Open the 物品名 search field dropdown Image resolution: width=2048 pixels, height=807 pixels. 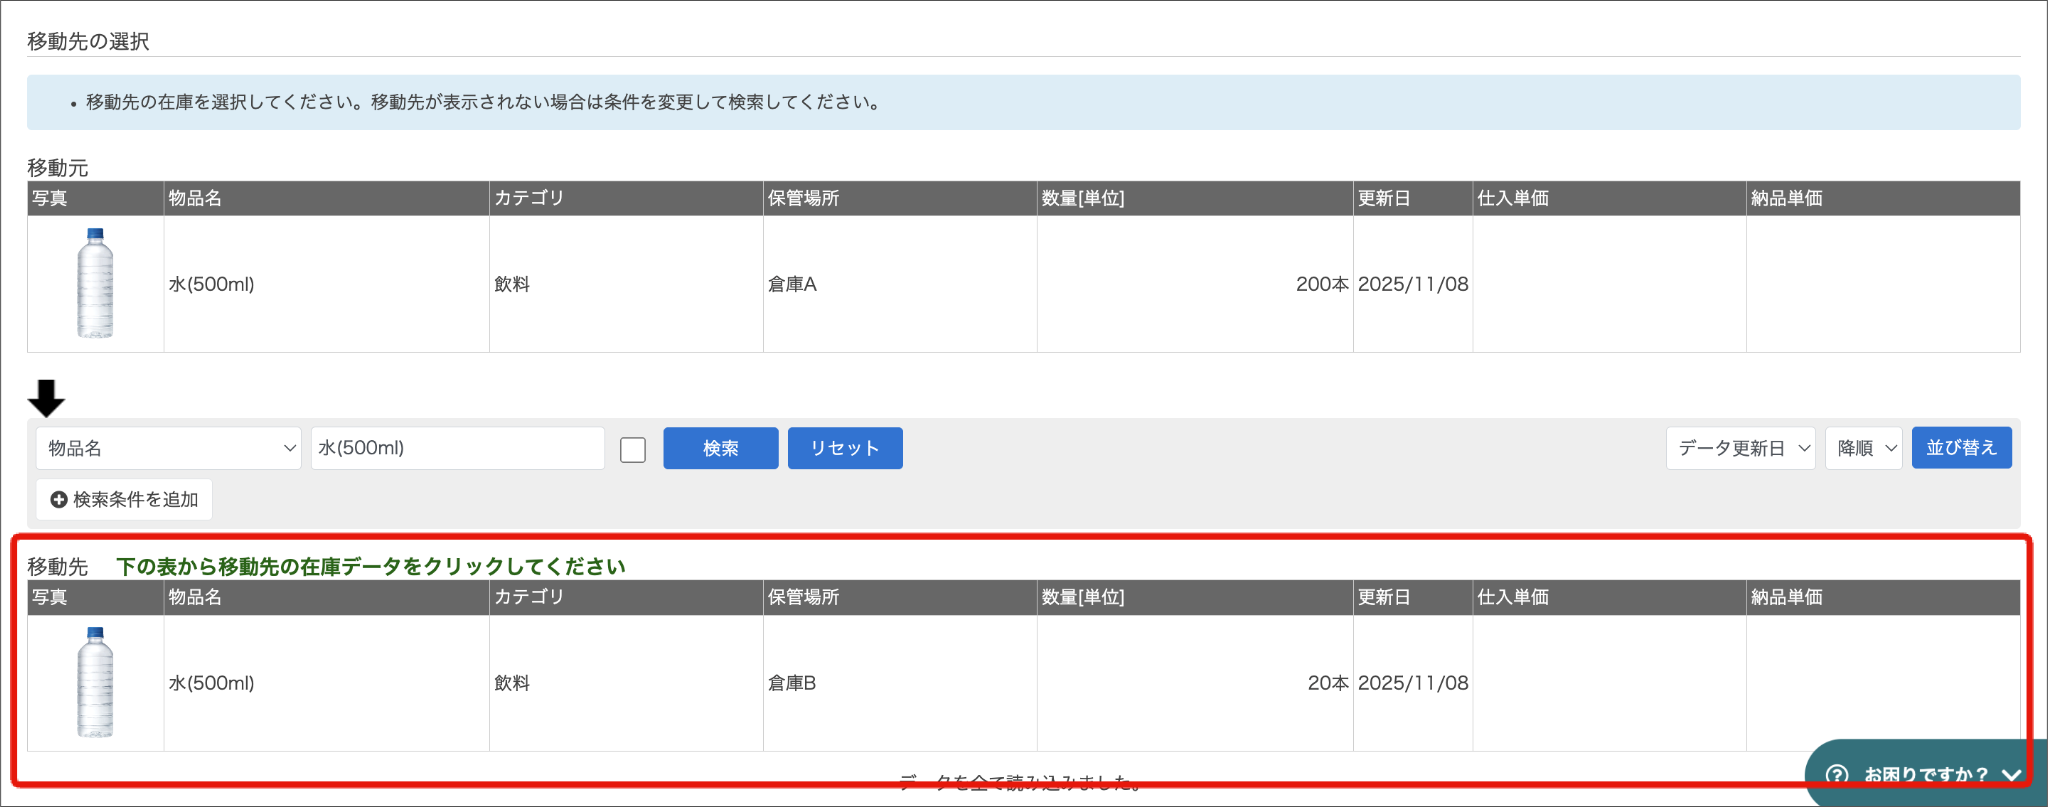(x=168, y=448)
